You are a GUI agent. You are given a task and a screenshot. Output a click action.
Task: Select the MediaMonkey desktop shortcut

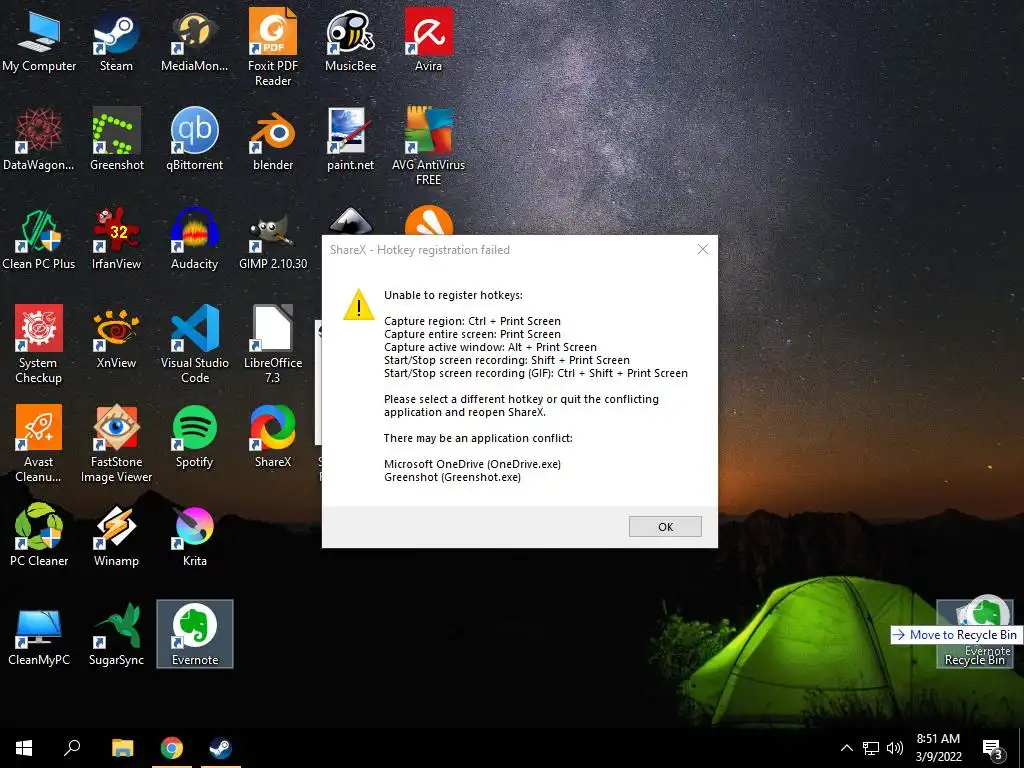[195, 41]
